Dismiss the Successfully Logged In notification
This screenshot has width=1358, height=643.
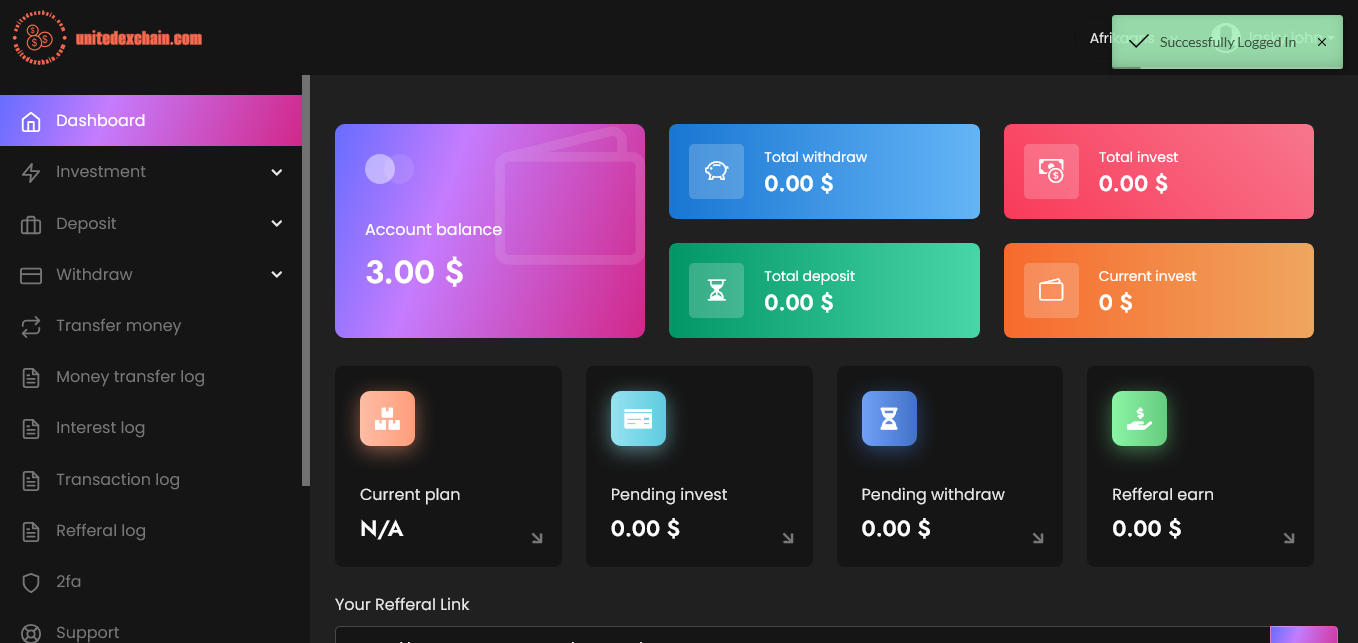1322,42
